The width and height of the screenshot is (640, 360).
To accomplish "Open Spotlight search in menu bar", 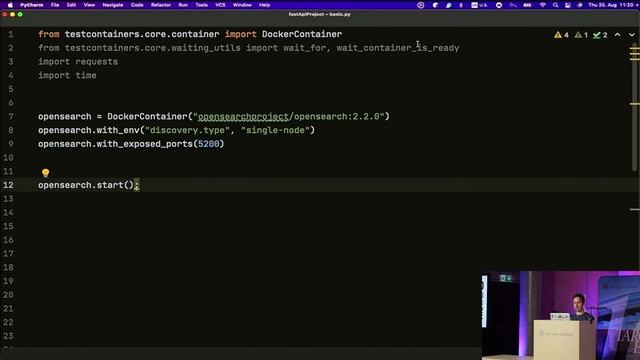I will click(555, 5).
